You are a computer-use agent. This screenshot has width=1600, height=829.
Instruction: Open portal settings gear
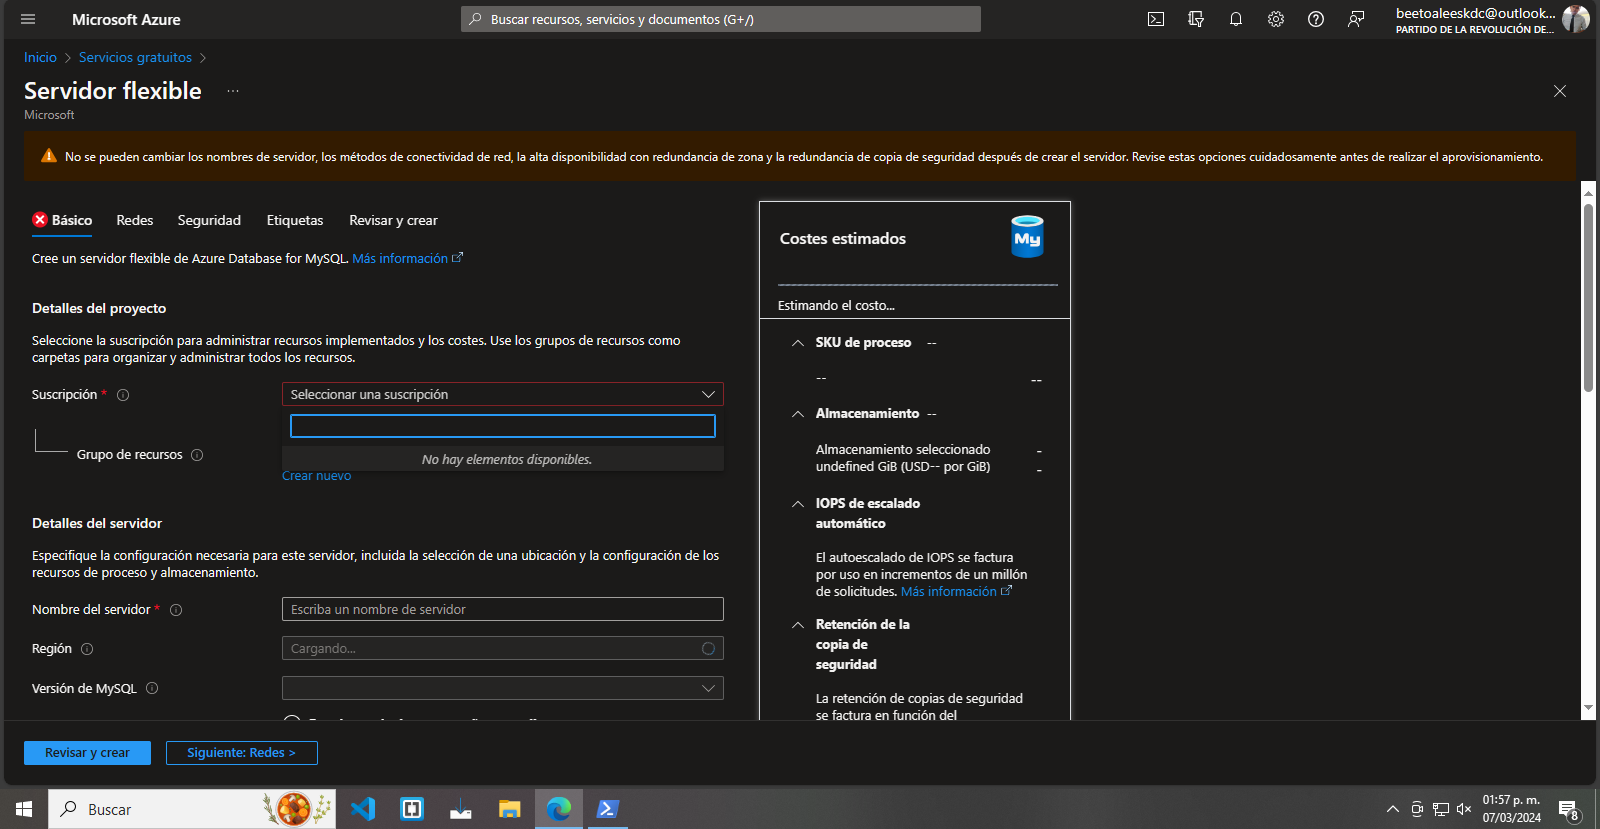pos(1276,19)
